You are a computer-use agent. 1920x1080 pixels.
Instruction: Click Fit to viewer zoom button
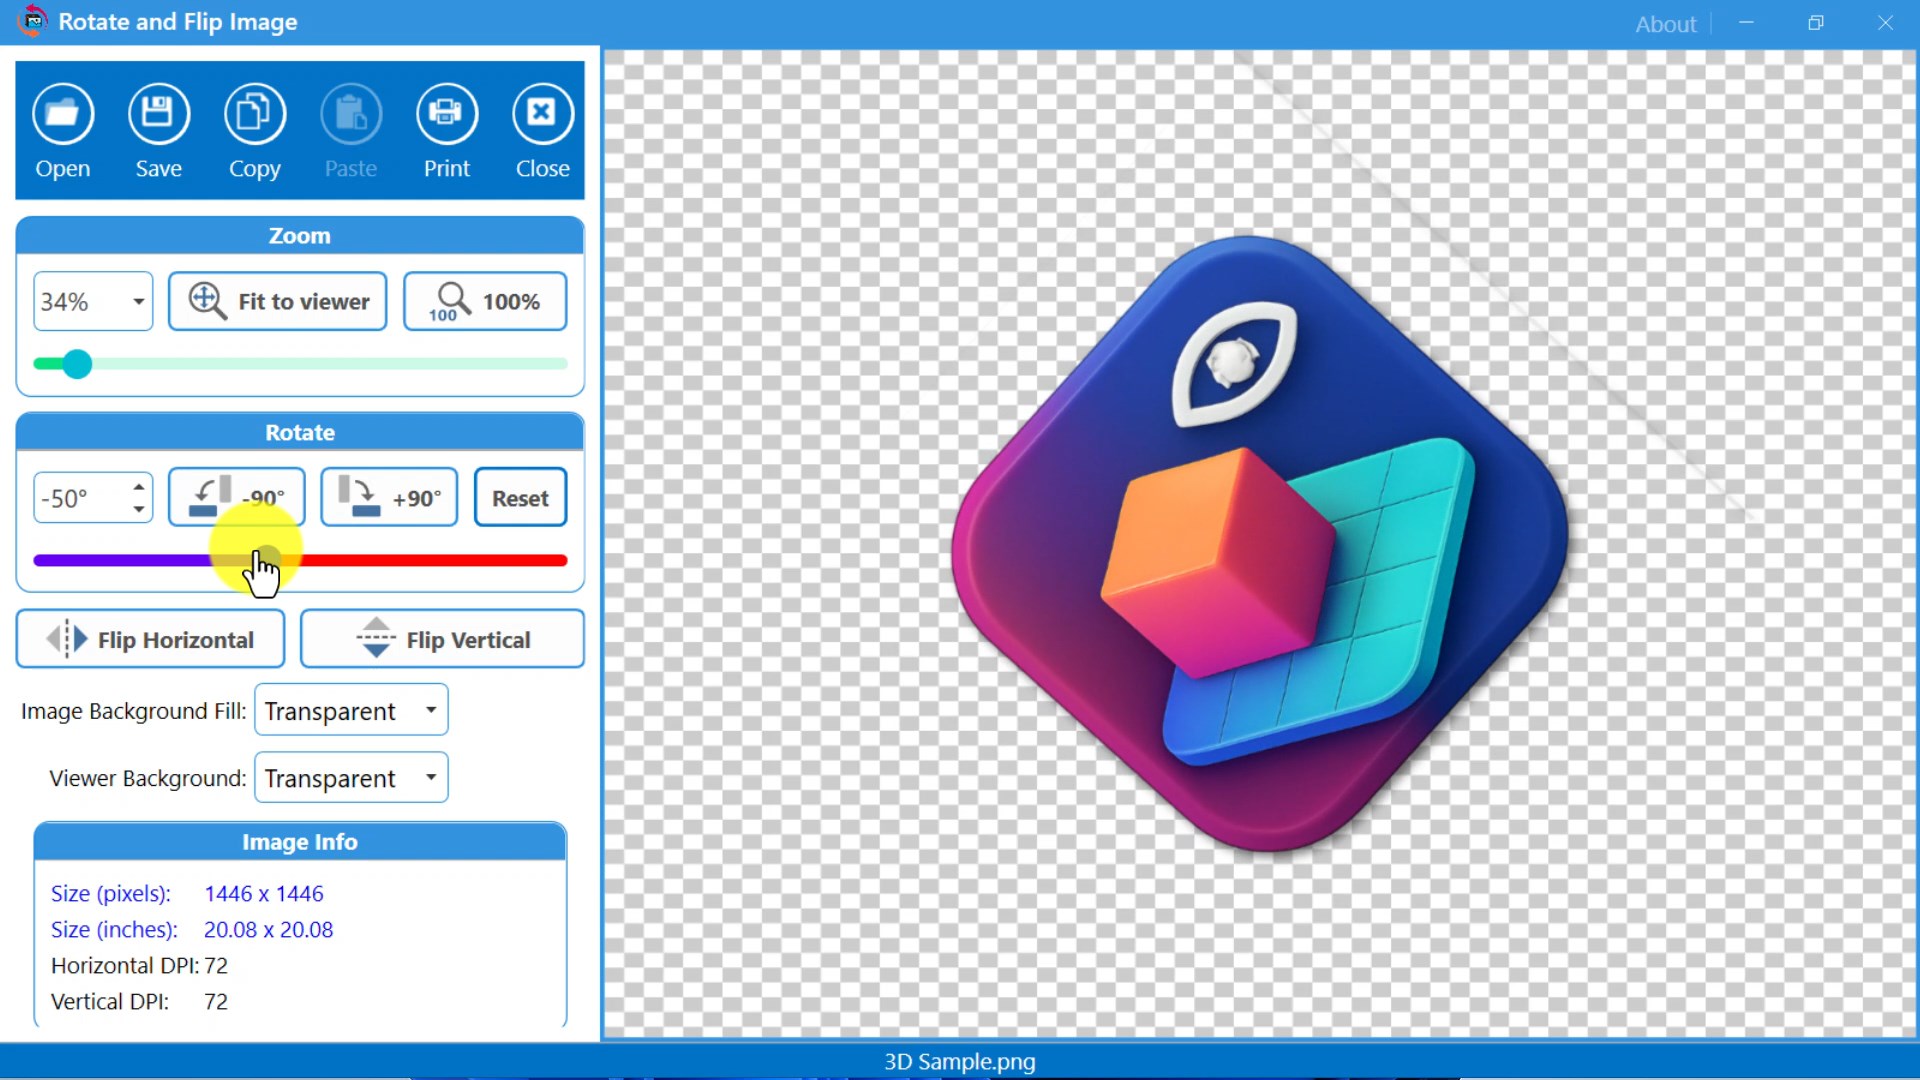tap(278, 301)
